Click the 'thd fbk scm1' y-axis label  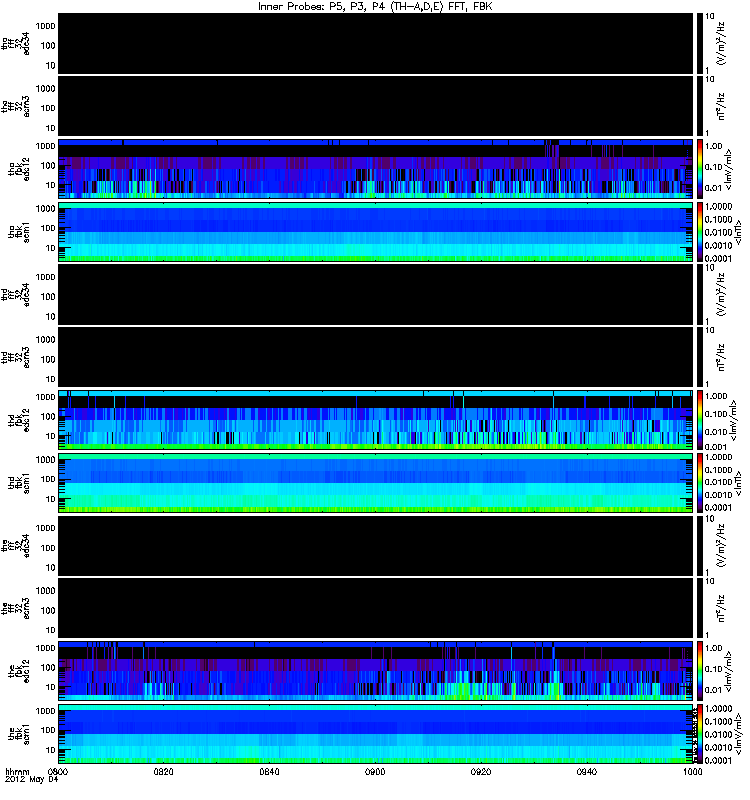19,483
